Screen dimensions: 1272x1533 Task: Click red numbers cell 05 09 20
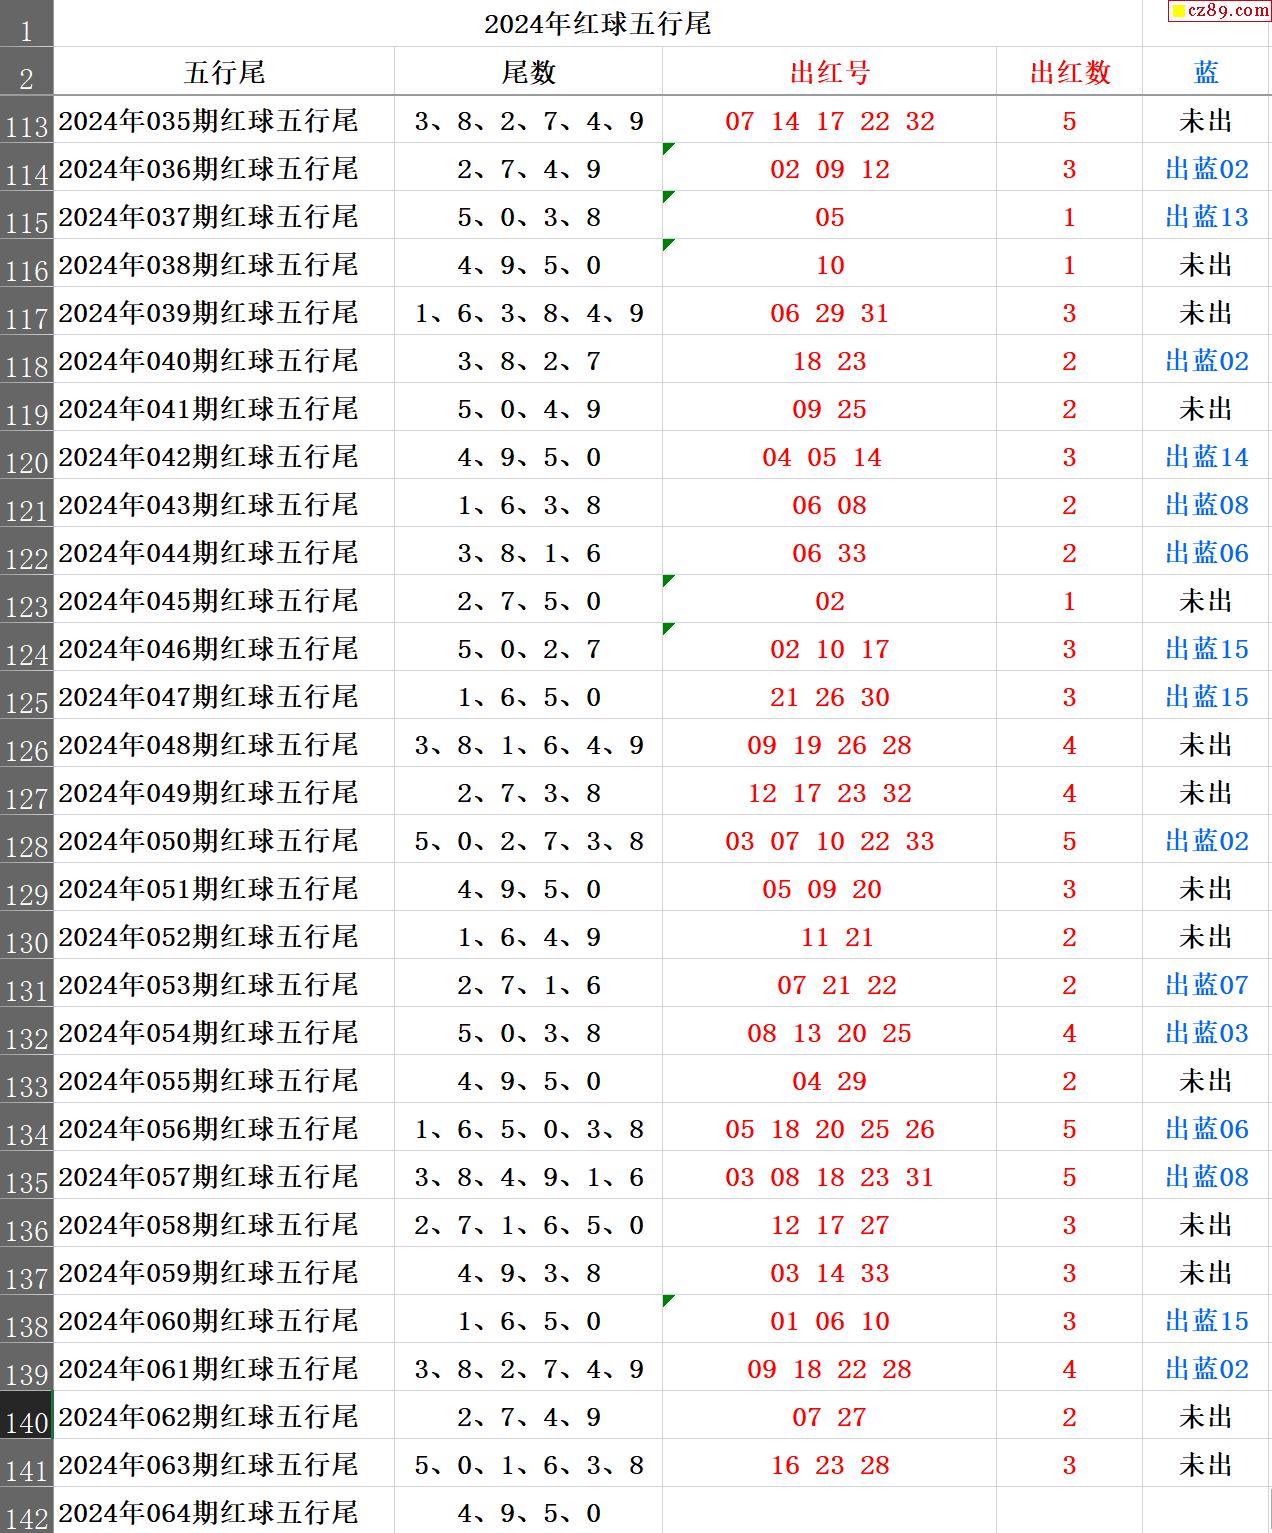(829, 889)
